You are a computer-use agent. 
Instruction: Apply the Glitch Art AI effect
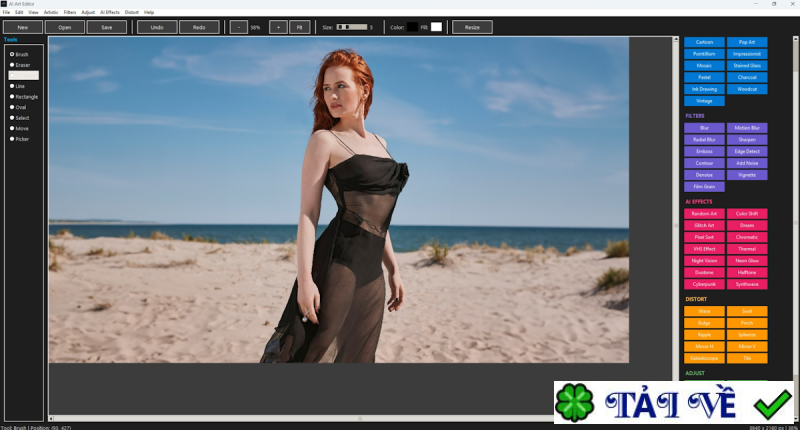click(704, 225)
